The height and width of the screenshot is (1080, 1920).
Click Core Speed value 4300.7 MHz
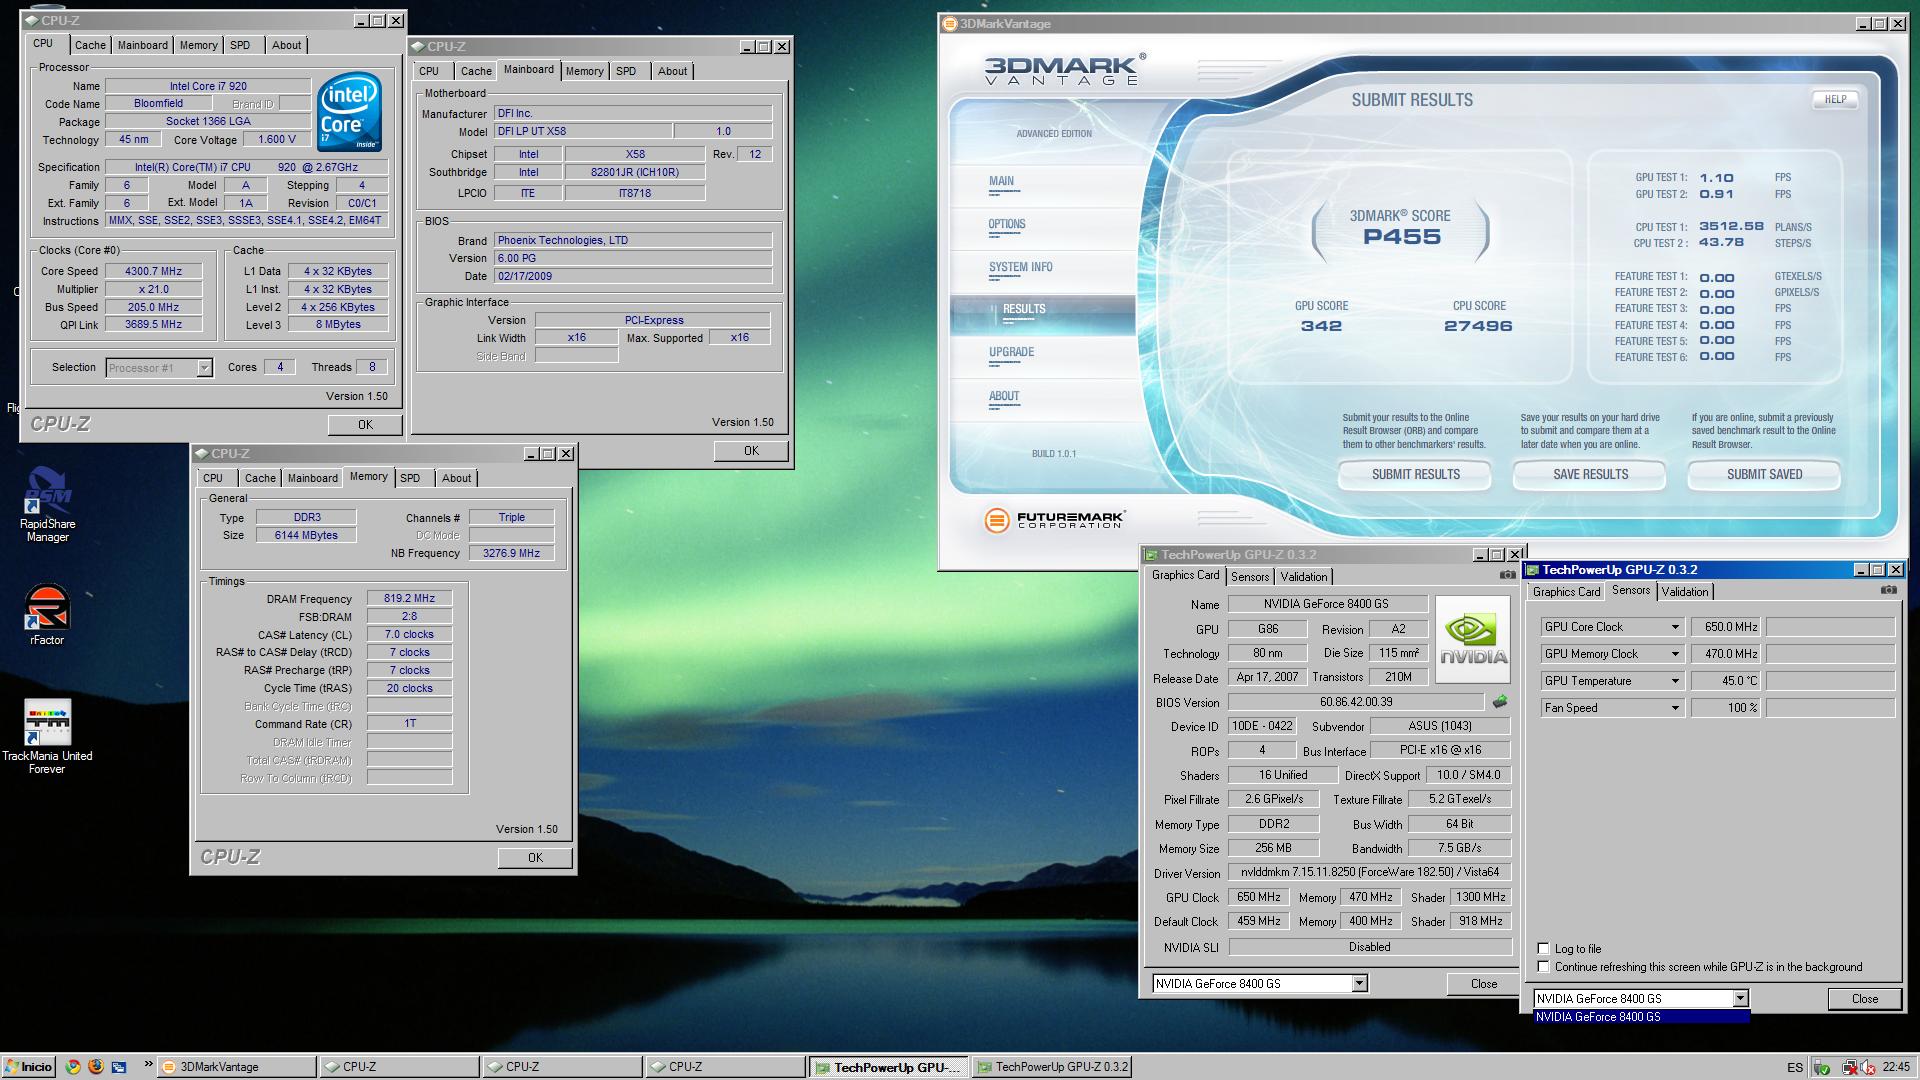[153, 271]
